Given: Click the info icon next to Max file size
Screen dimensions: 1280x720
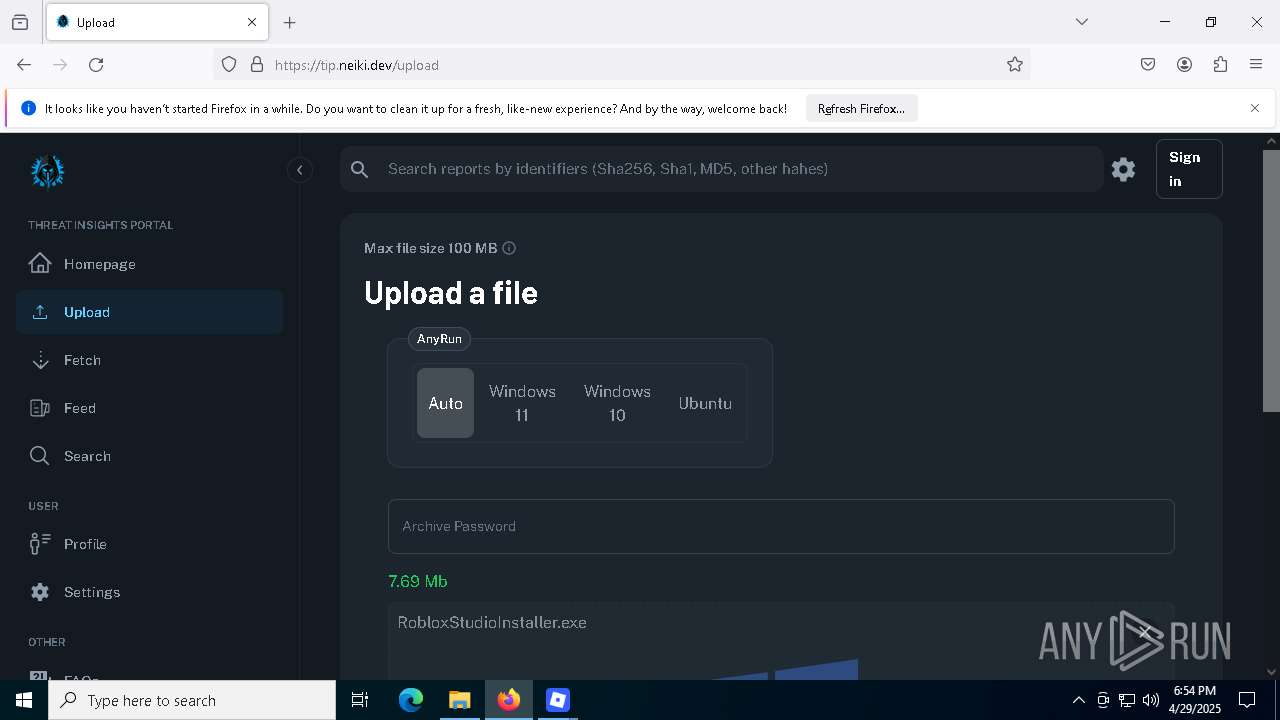Looking at the screenshot, I should click(509, 248).
